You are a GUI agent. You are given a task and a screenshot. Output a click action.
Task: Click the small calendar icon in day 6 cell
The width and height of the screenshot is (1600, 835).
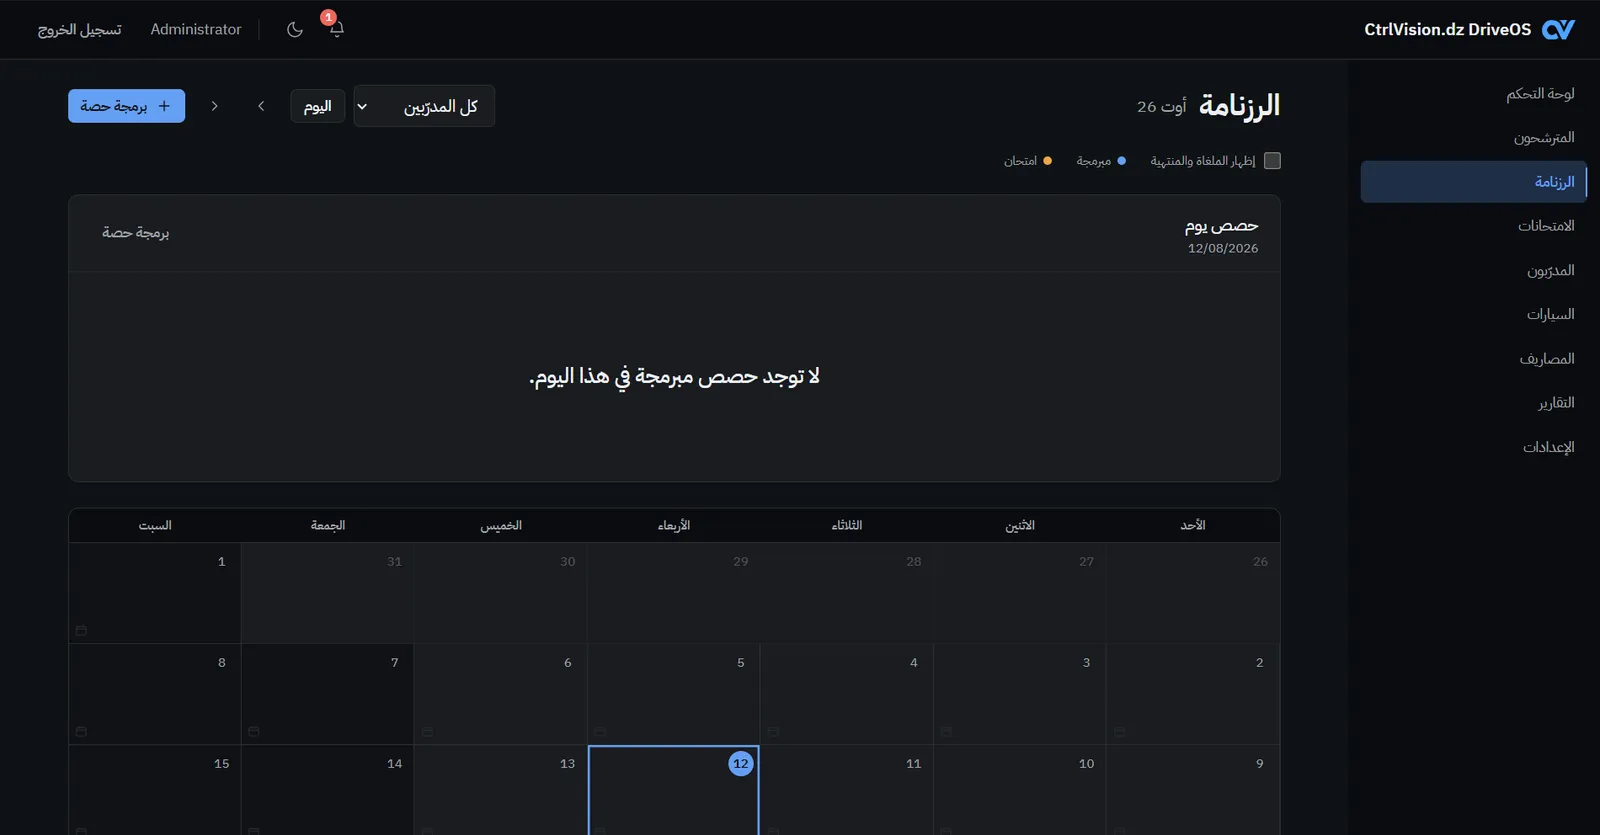[427, 732]
